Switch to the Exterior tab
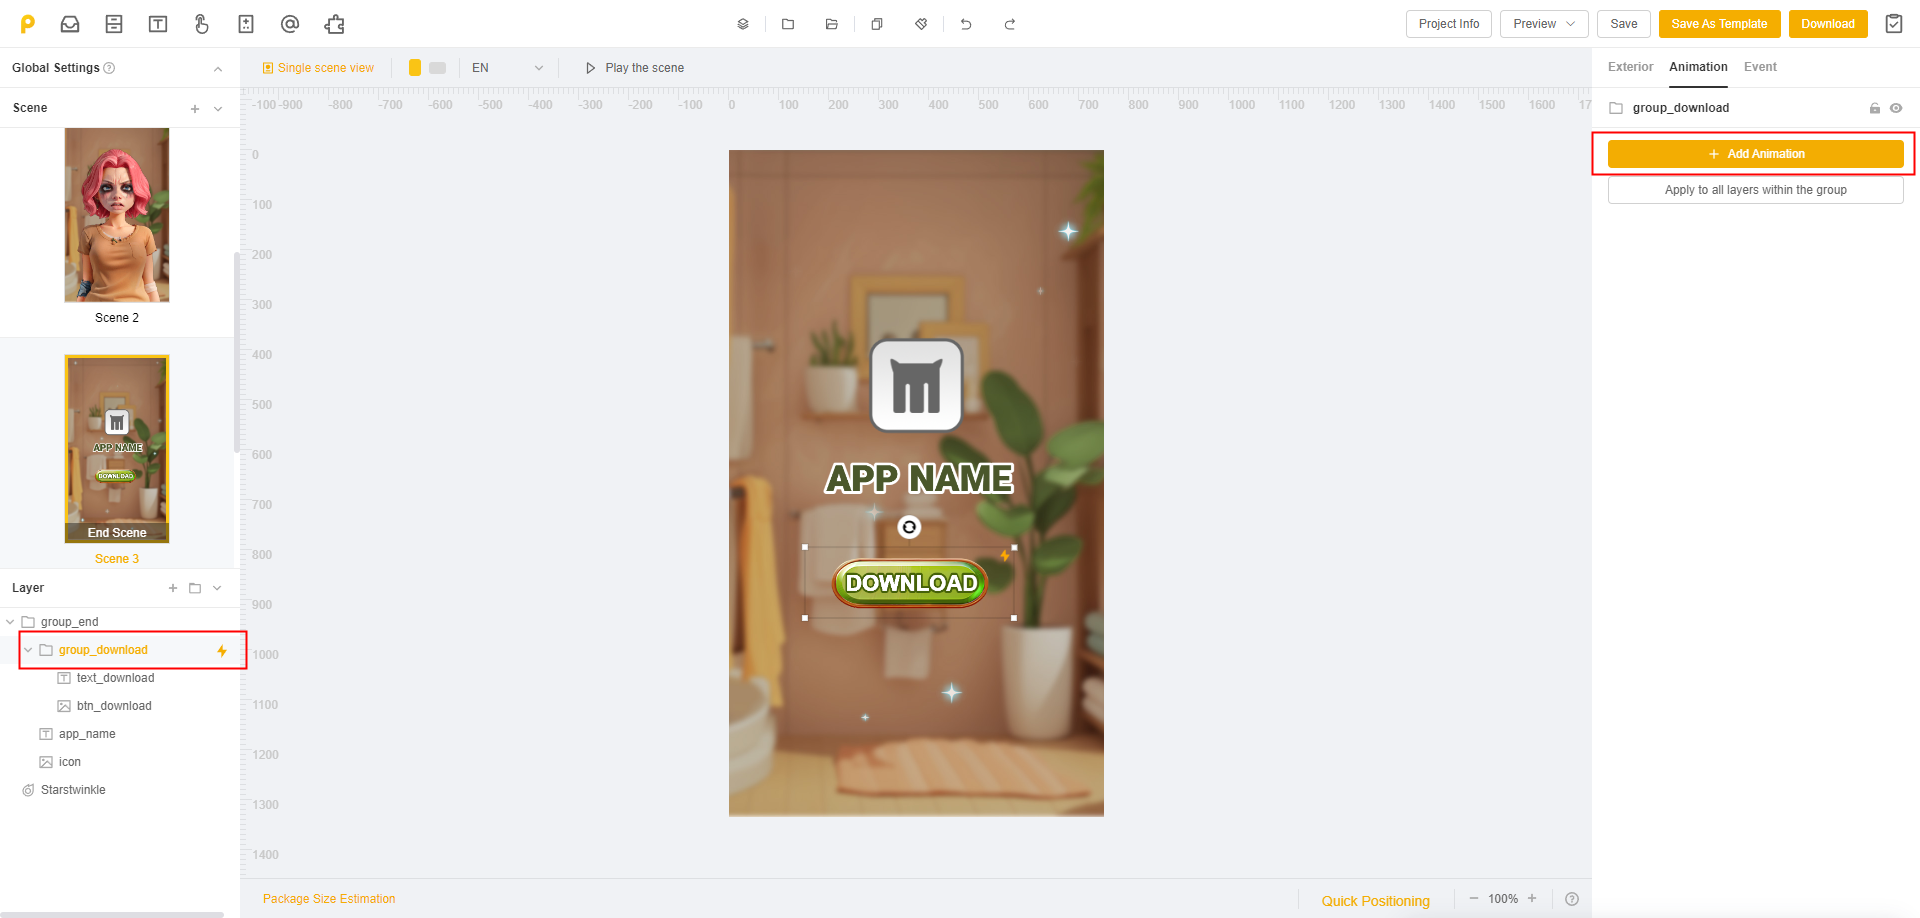Viewport: 1920px width, 918px height. [x=1630, y=67]
